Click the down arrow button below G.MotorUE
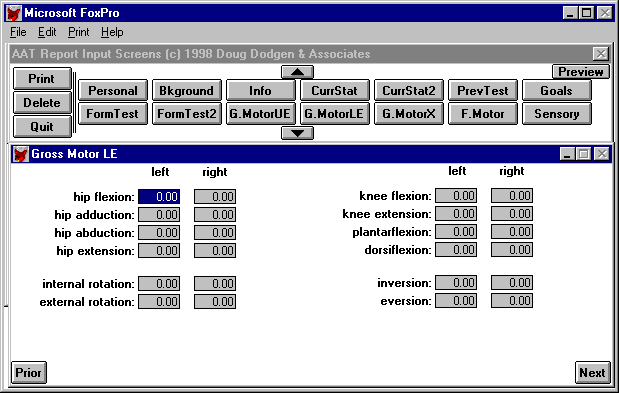 point(297,133)
